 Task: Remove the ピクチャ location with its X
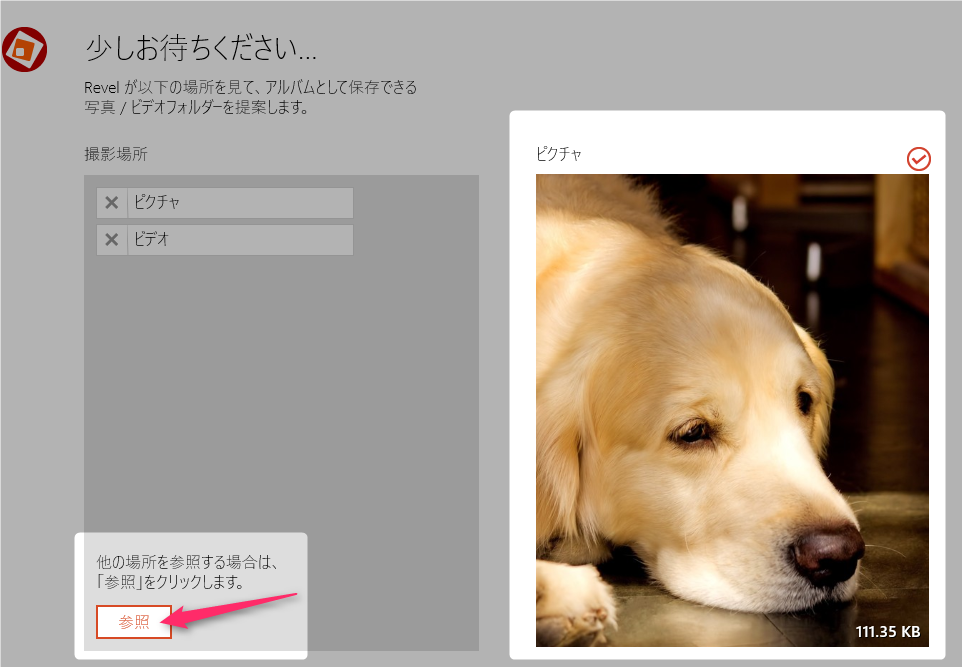tap(112, 202)
